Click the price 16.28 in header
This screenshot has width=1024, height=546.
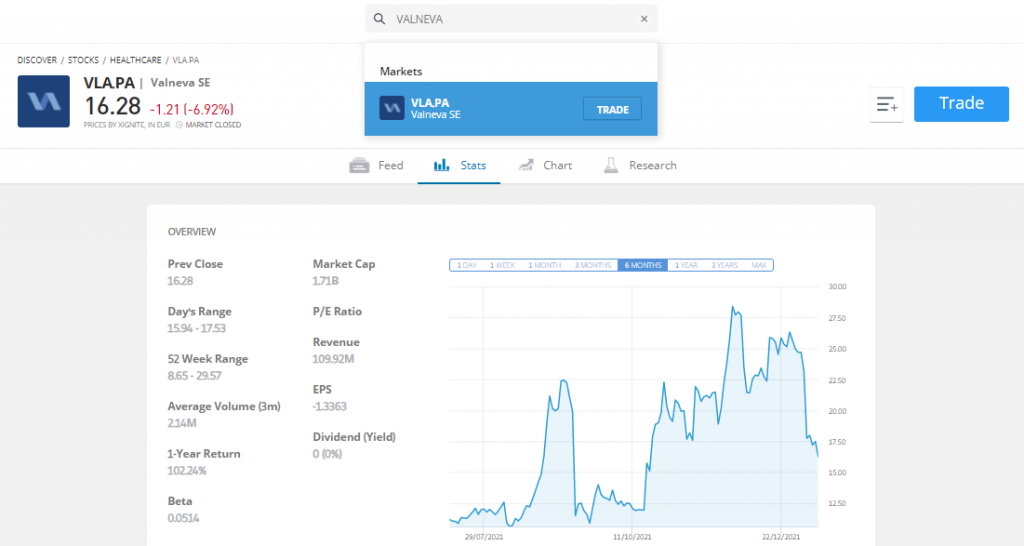(x=112, y=106)
